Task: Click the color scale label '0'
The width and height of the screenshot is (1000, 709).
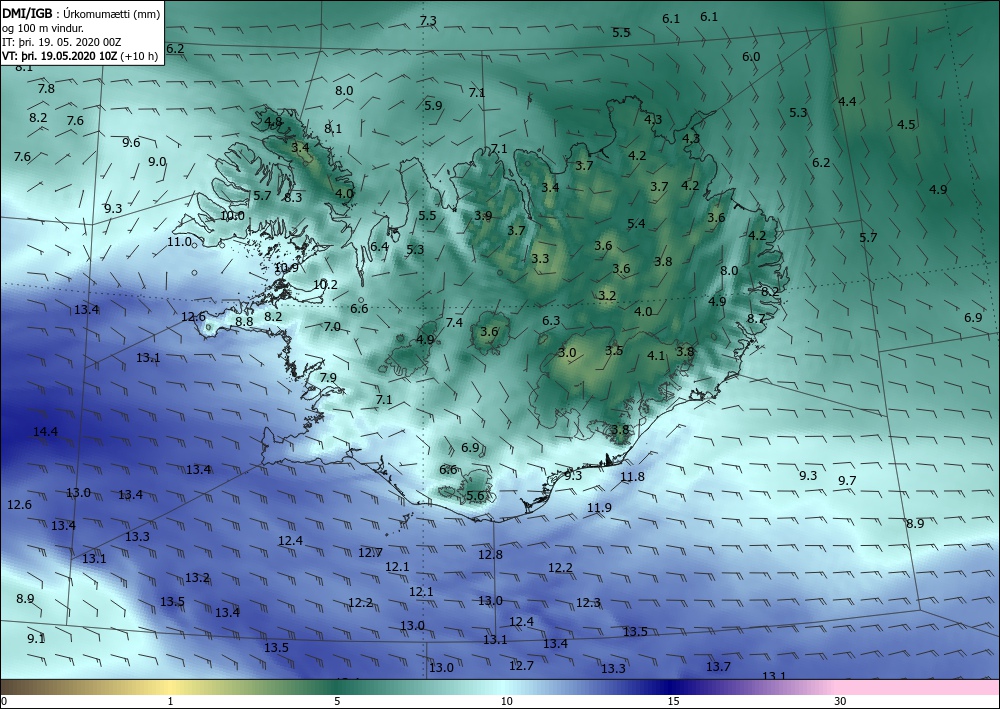Action: tap(4, 701)
